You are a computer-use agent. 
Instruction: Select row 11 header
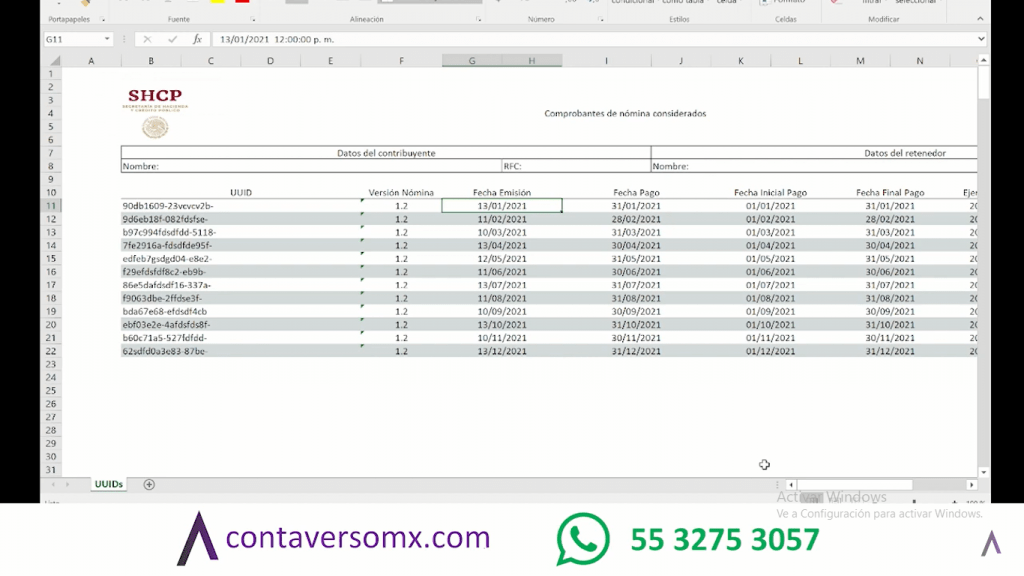(x=51, y=206)
